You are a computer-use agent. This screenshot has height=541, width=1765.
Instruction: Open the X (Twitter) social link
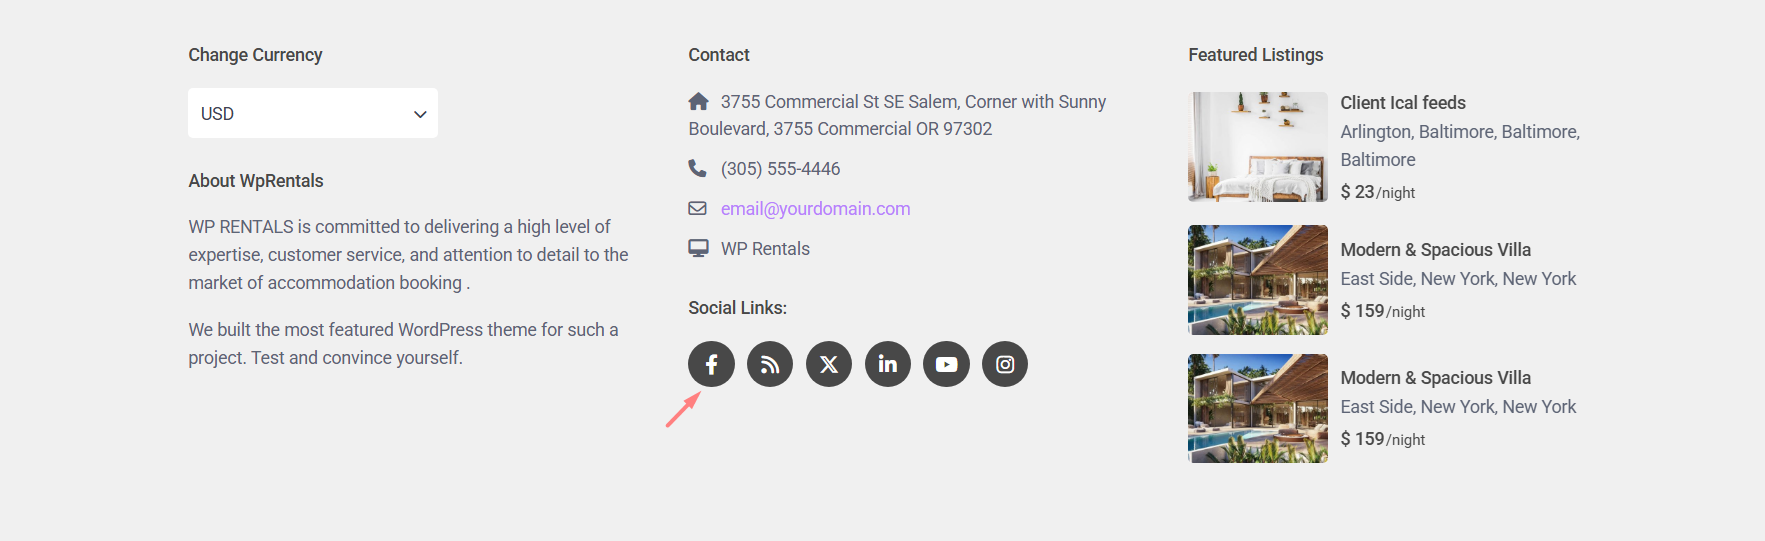(x=829, y=364)
